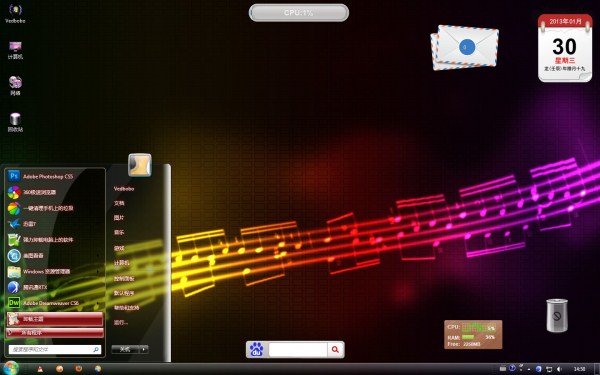This screenshot has height=375, width=600.
Task: Launch Adobe Dreamweaver CS6 entry
Action: [54, 303]
